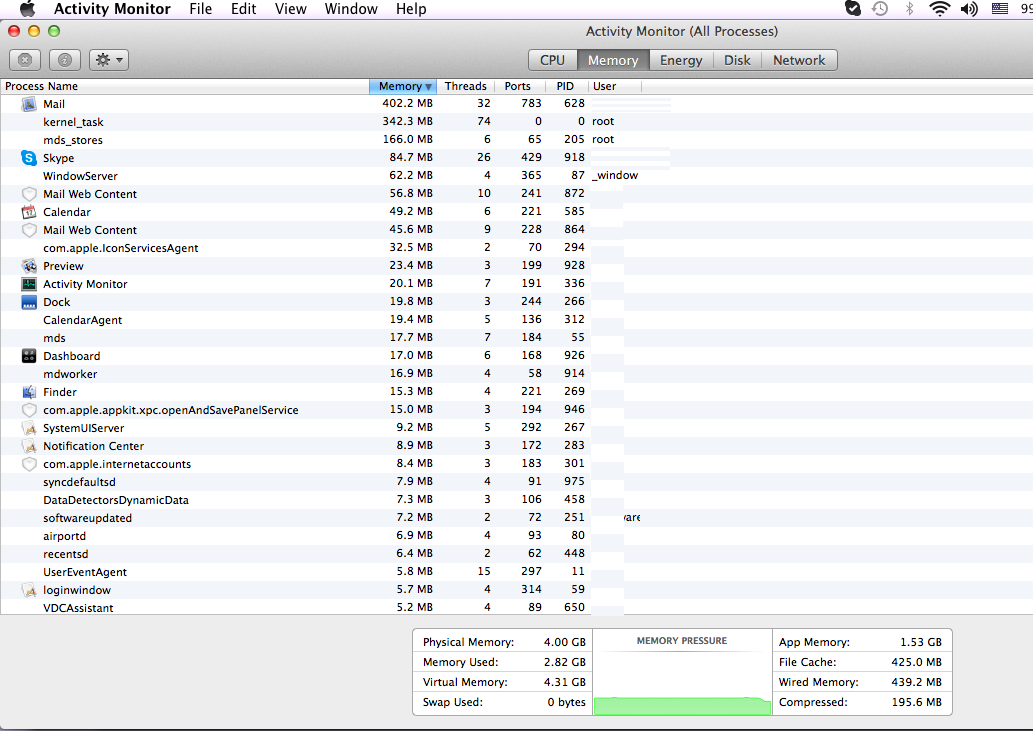1033x731 pixels.
Task: Click the loginwindow process icon
Action: [29, 590]
